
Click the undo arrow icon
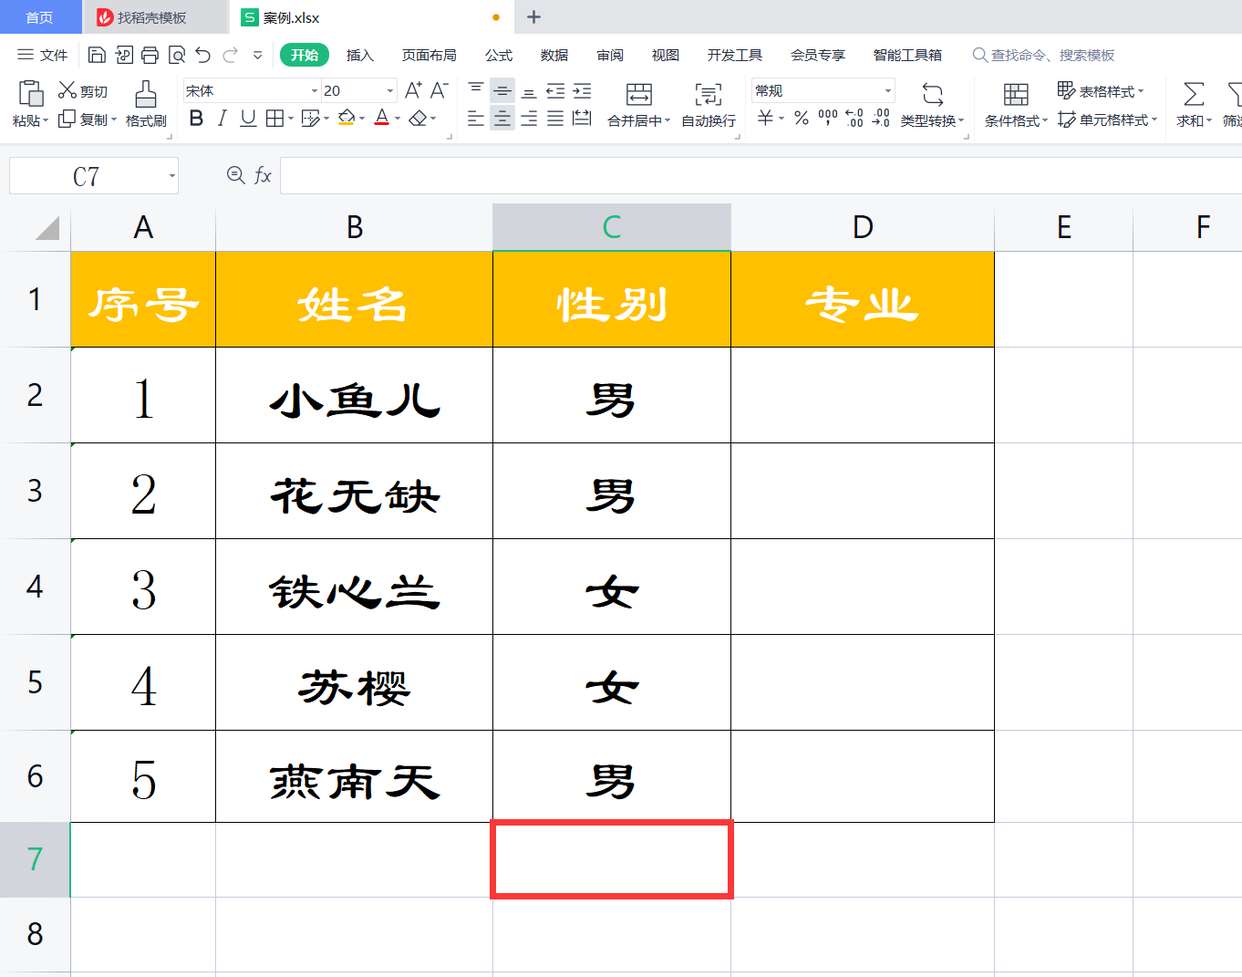[203, 55]
